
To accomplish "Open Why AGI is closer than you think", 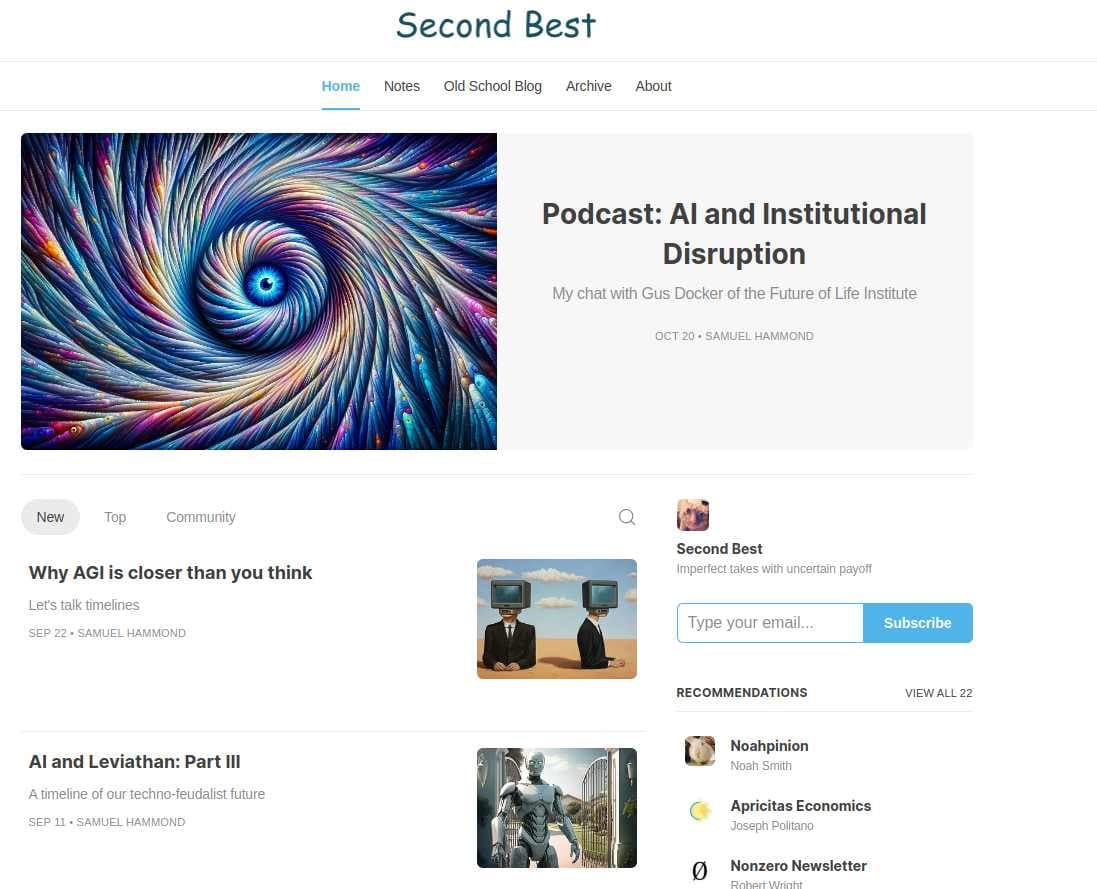I will pyautogui.click(x=171, y=573).
